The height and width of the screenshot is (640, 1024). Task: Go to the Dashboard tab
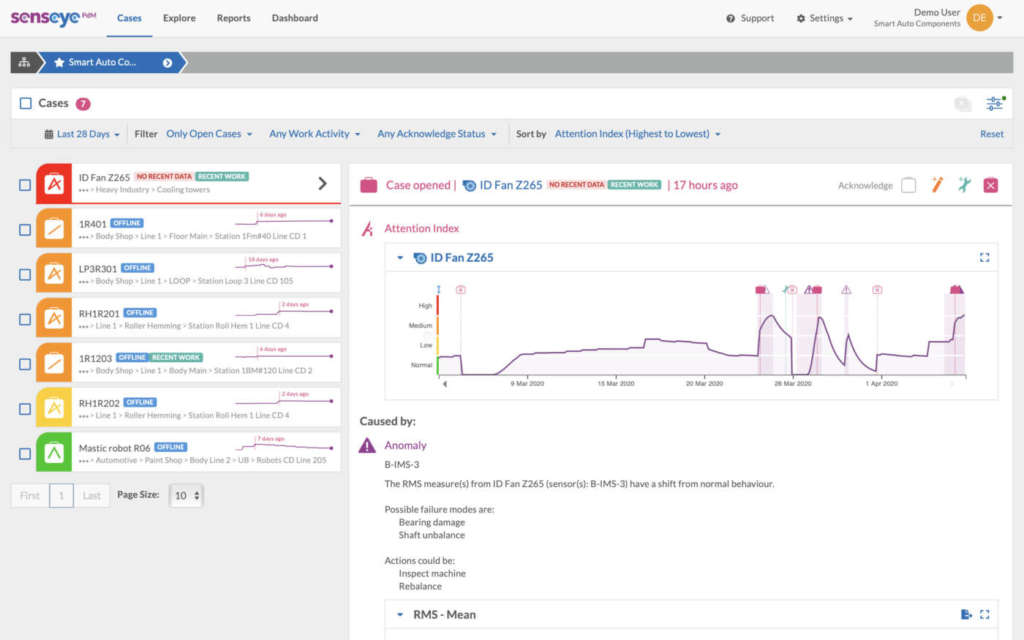294,18
